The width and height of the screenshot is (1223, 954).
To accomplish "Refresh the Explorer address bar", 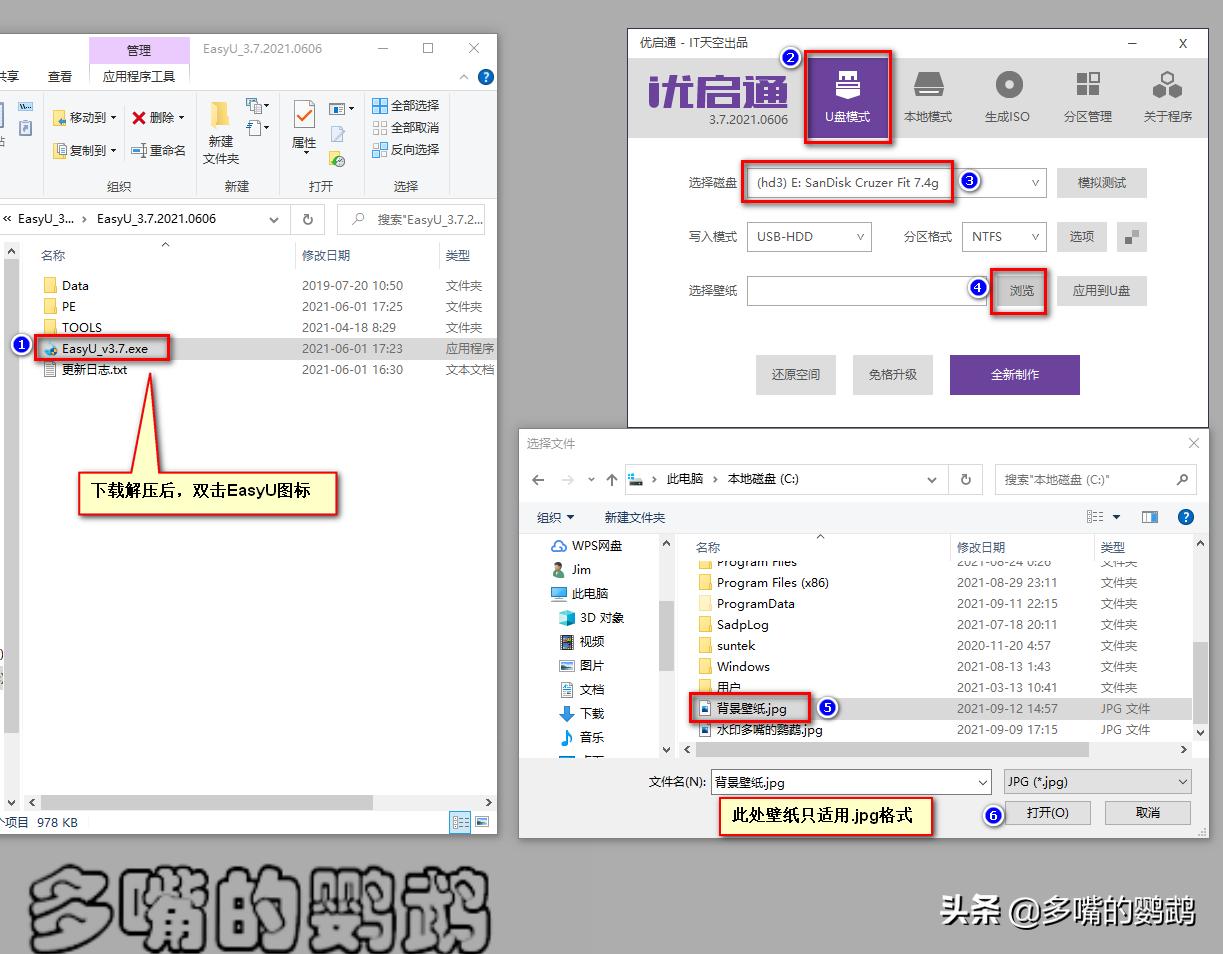I will (x=307, y=219).
